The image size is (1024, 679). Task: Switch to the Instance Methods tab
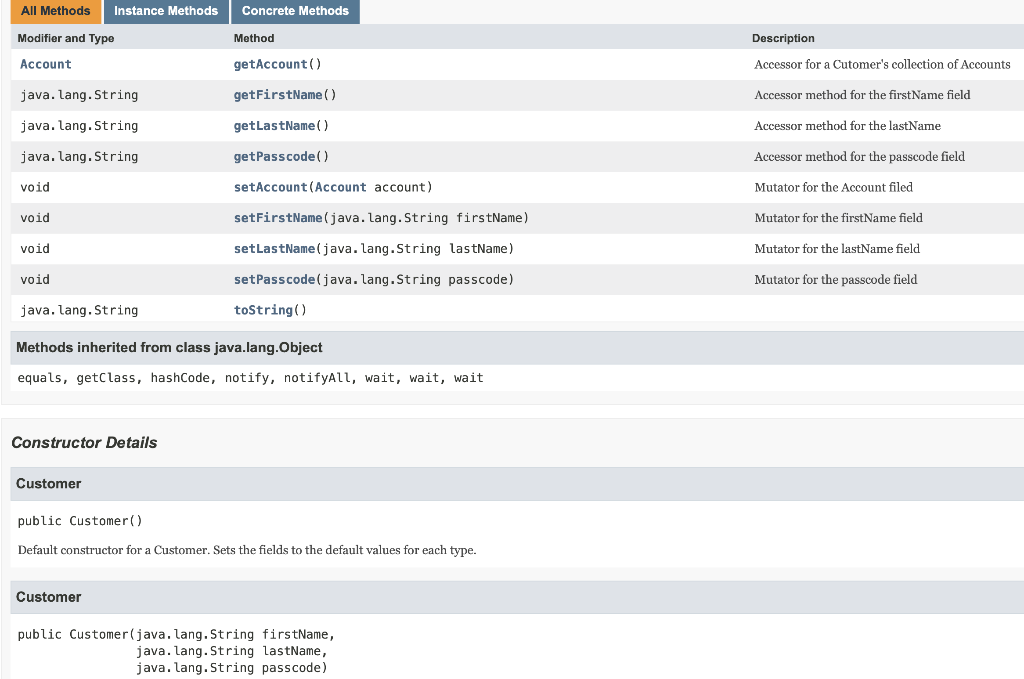click(x=166, y=11)
